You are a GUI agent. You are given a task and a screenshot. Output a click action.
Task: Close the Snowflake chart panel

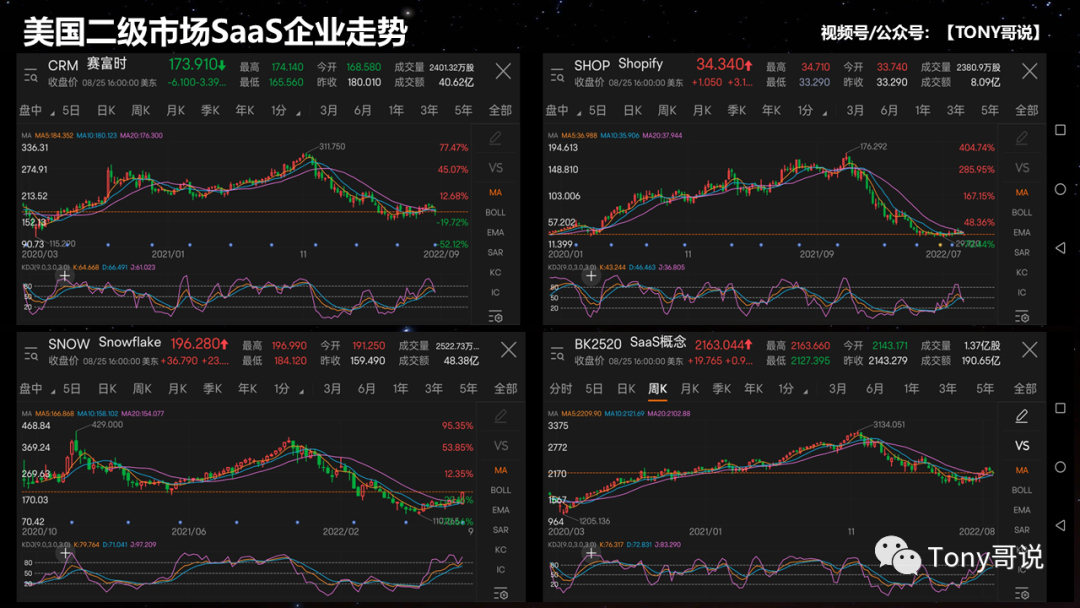[x=508, y=350]
